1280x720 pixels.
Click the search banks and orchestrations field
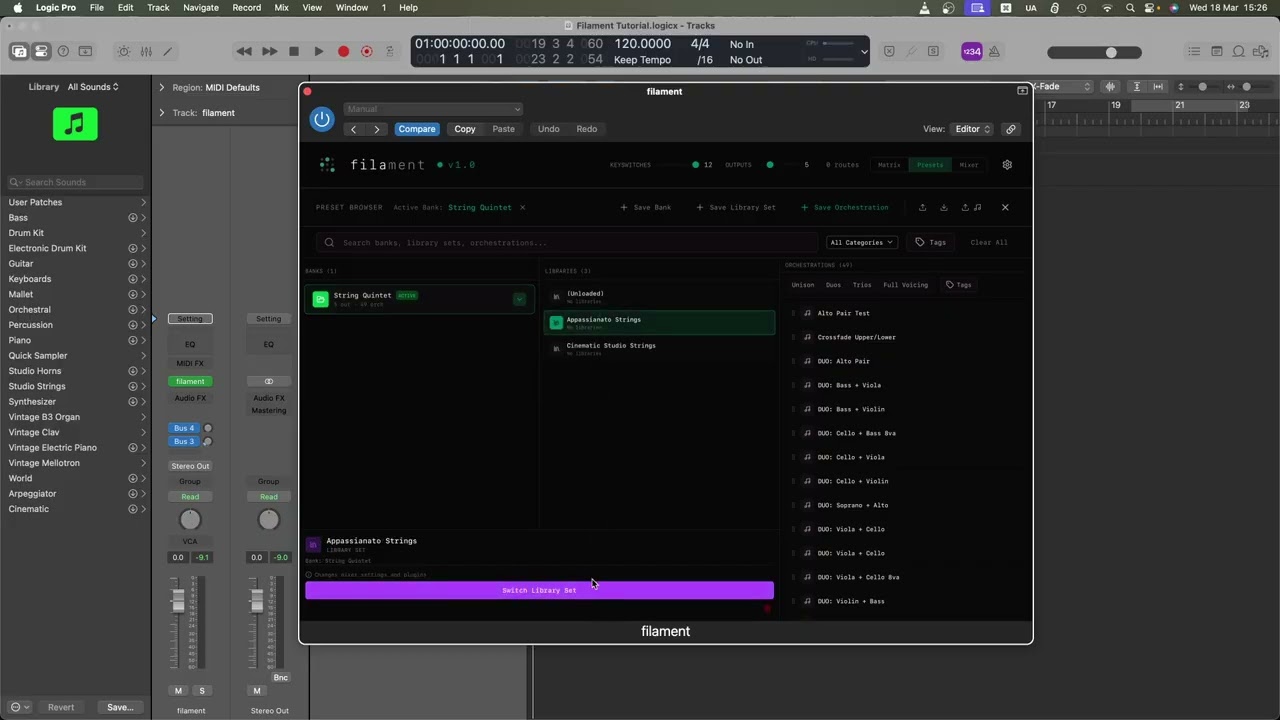pos(568,242)
